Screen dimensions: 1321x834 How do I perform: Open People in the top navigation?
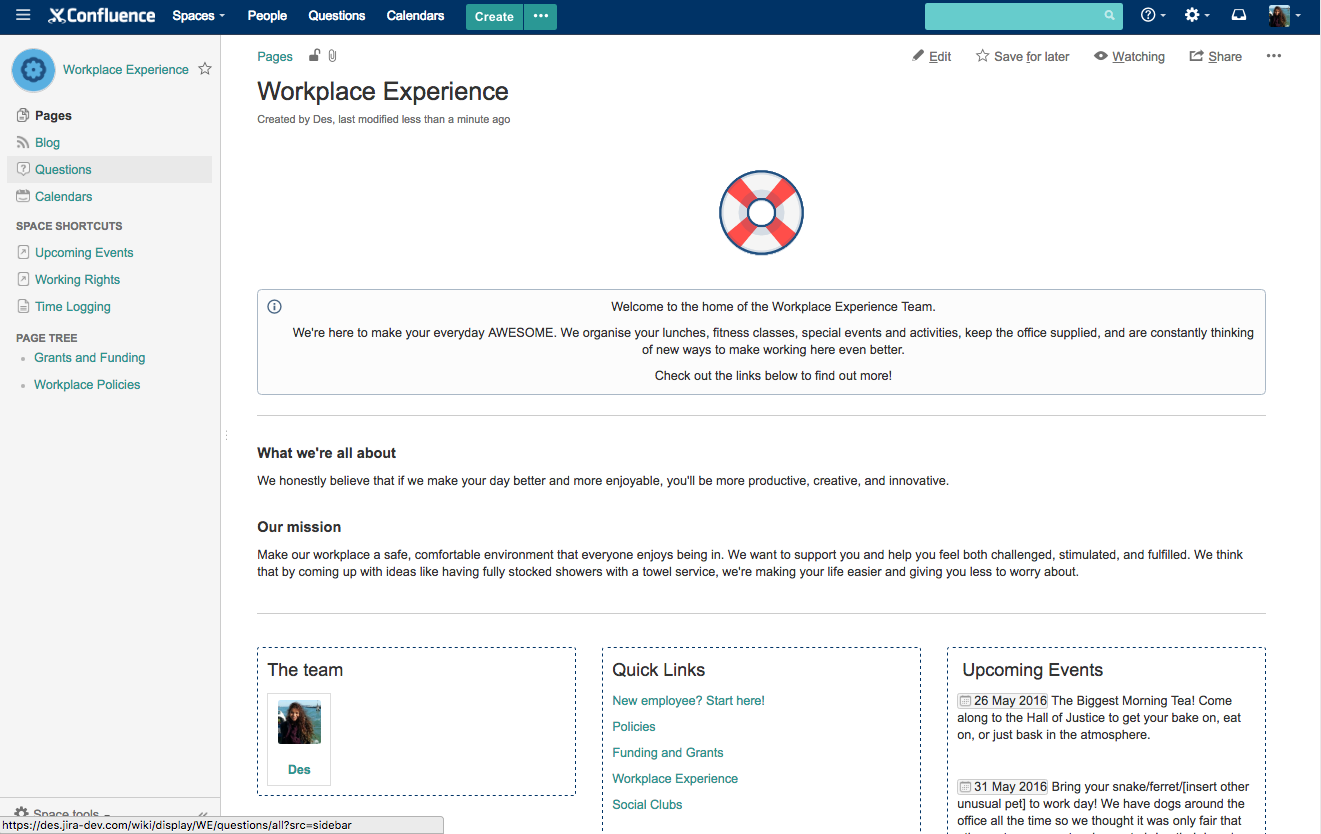pyautogui.click(x=267, y=16)
